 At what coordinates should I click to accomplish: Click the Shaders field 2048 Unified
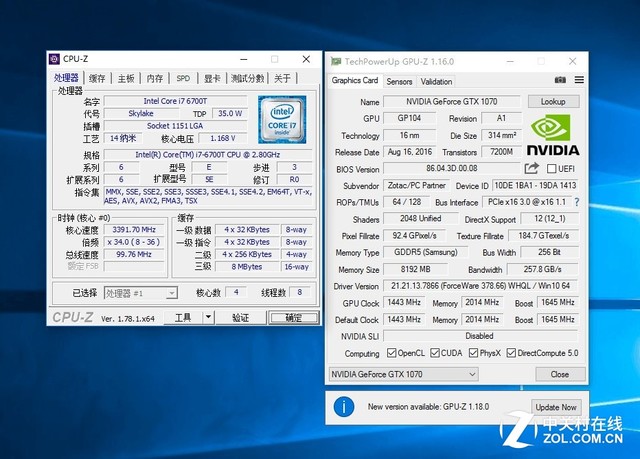click(420, 219)
